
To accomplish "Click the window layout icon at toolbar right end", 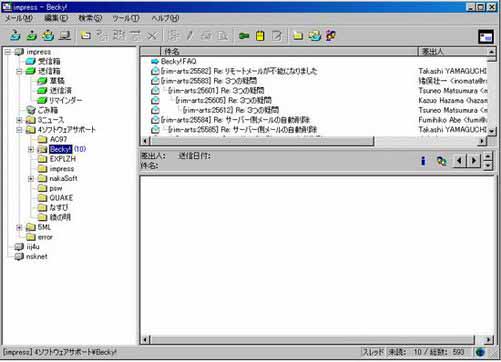I will coord(486,37).
